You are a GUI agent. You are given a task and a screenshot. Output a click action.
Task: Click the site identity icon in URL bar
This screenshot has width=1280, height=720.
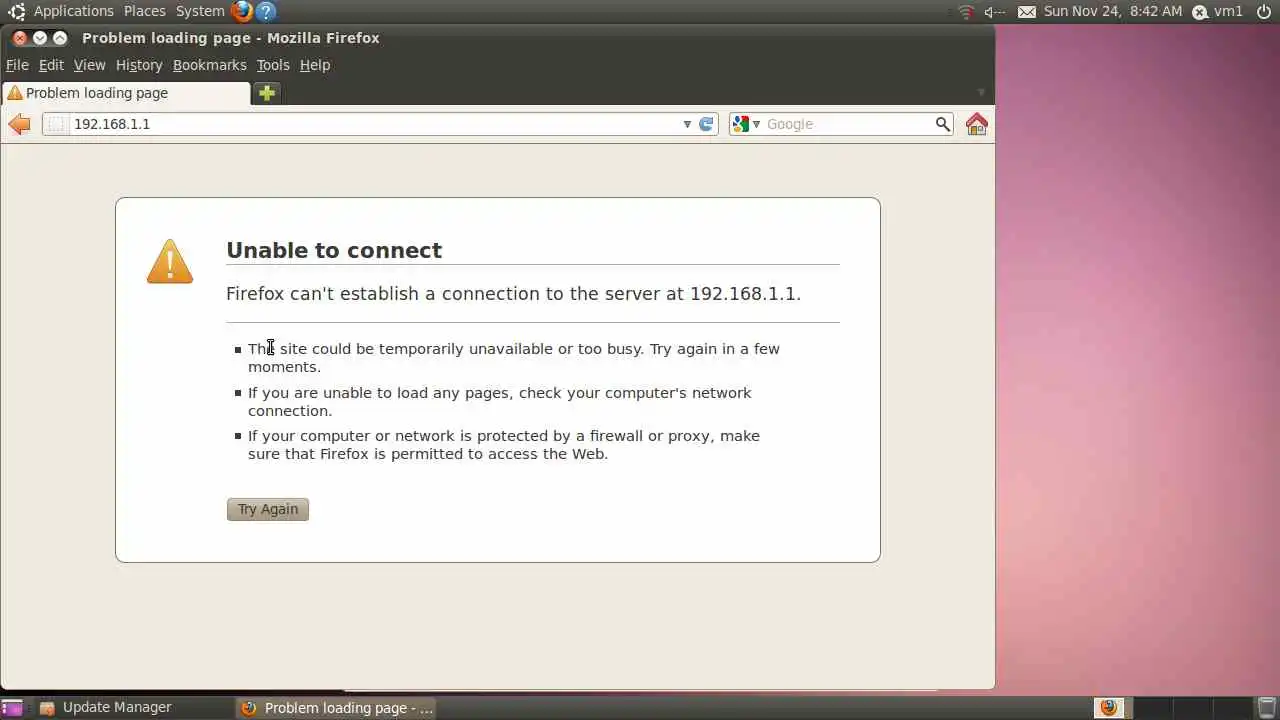(x=56, y=124)
